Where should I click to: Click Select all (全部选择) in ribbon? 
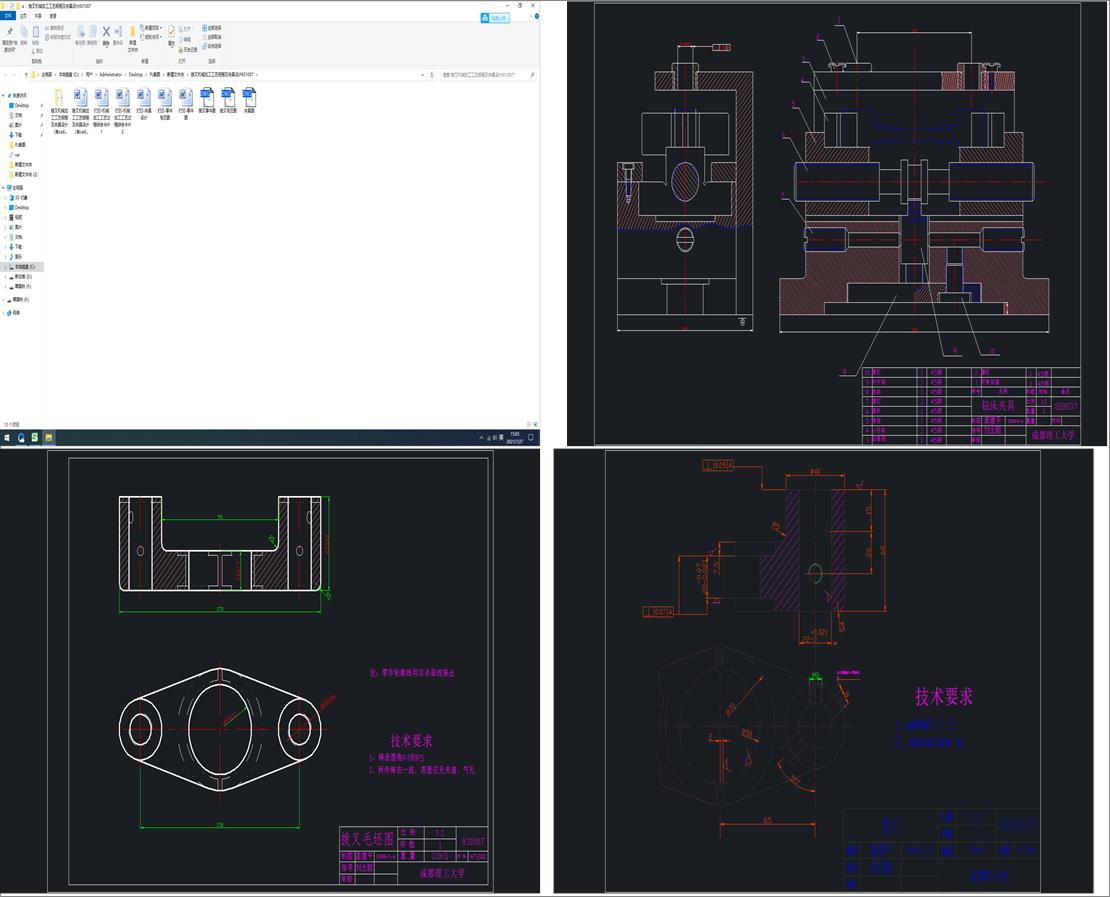[212, 28]
